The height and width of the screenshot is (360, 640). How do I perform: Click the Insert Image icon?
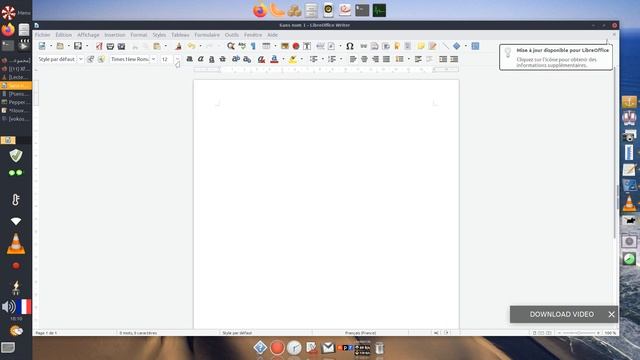click(x=285, y=46)
